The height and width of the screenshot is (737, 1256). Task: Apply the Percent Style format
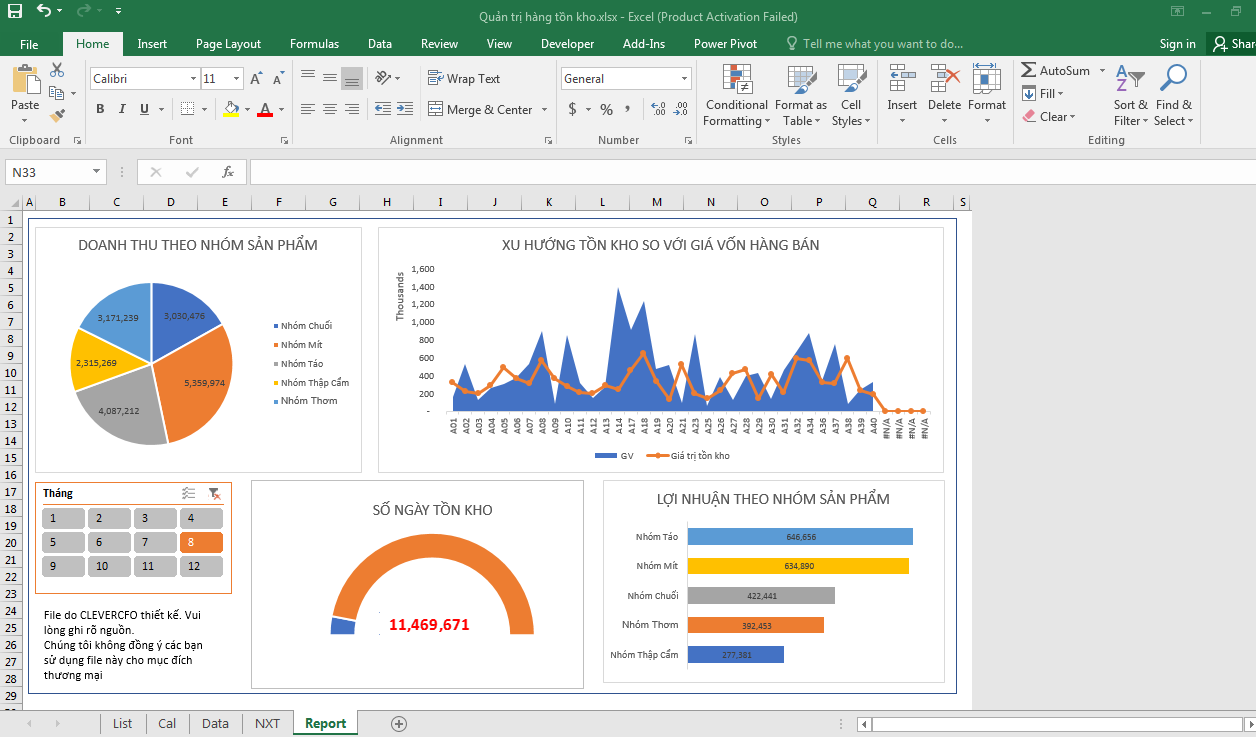(x=606, y=109)
